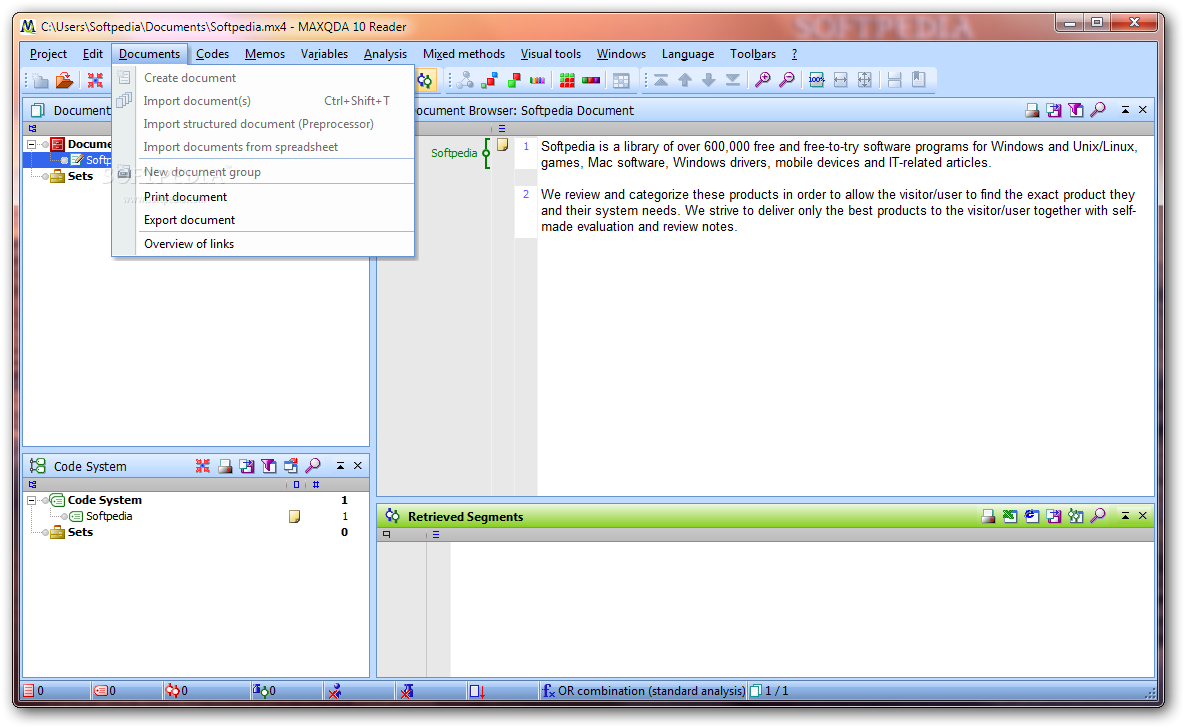Collapse the Document Browser panel arrow
1185x728 pixels.
point(1125,110)
